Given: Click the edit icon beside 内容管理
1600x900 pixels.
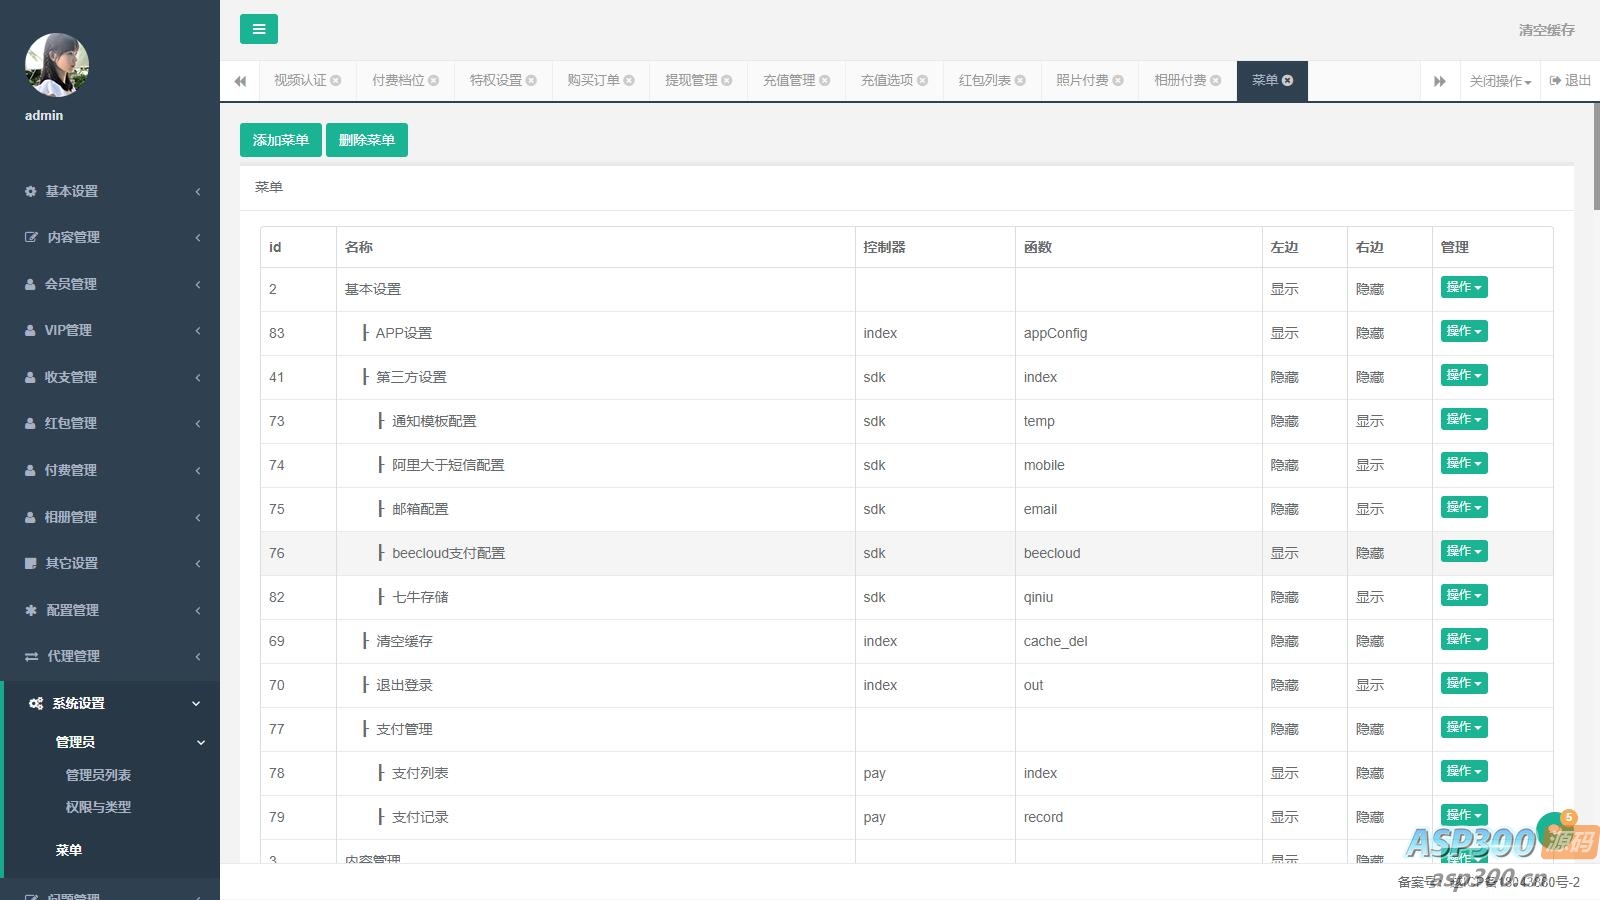Looking at the screenshot, I should pyautogui.click(x=31, y=237).
